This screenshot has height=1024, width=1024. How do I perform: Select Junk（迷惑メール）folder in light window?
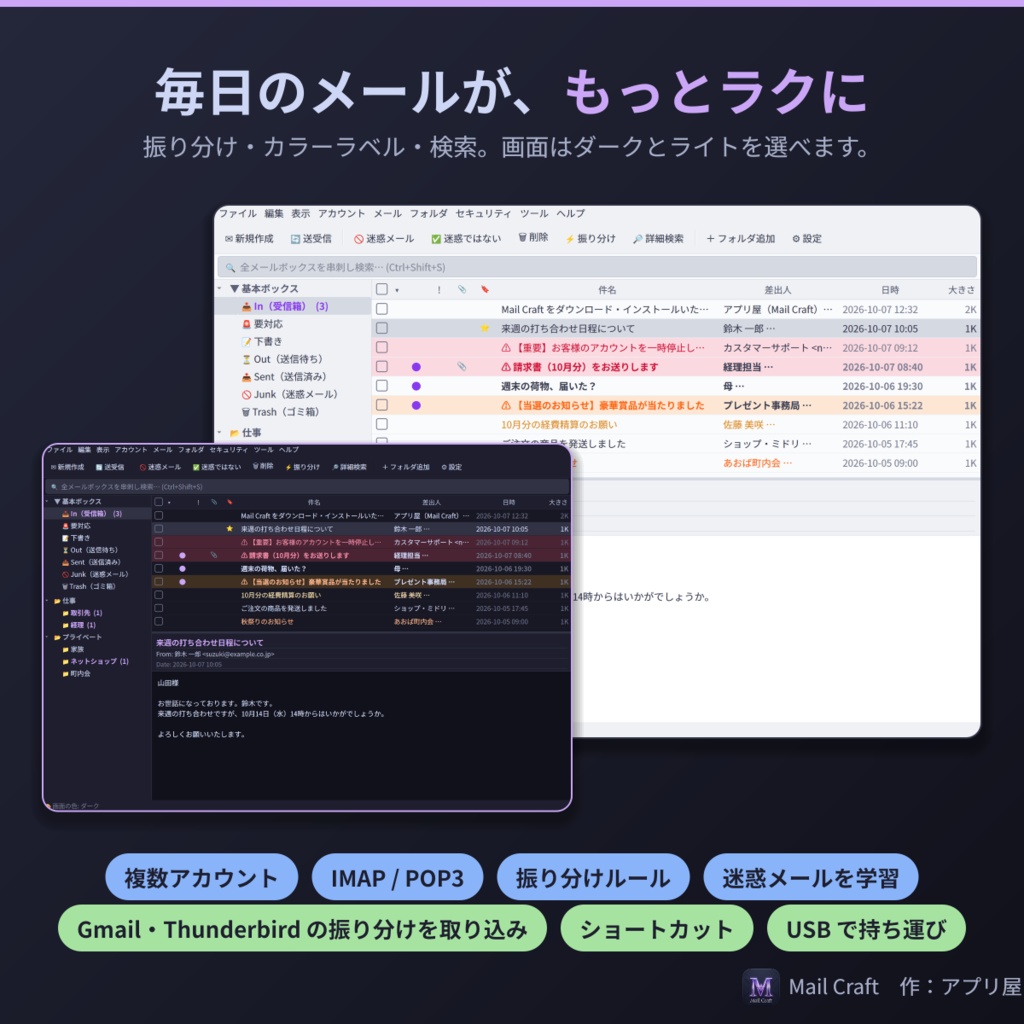pos(289,394)
